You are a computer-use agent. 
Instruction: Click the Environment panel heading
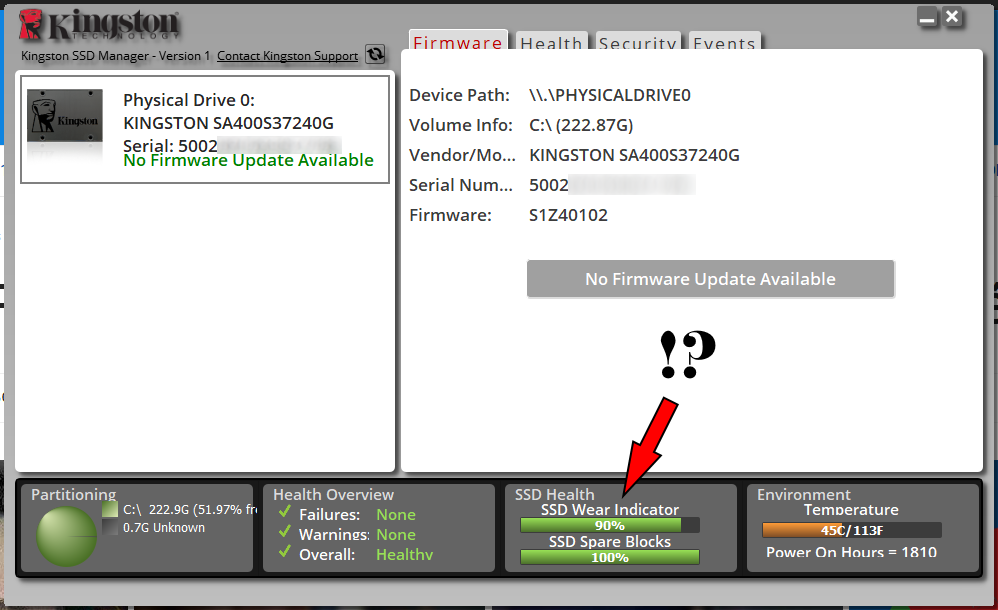pyautogui.click(x=803, y=495)
